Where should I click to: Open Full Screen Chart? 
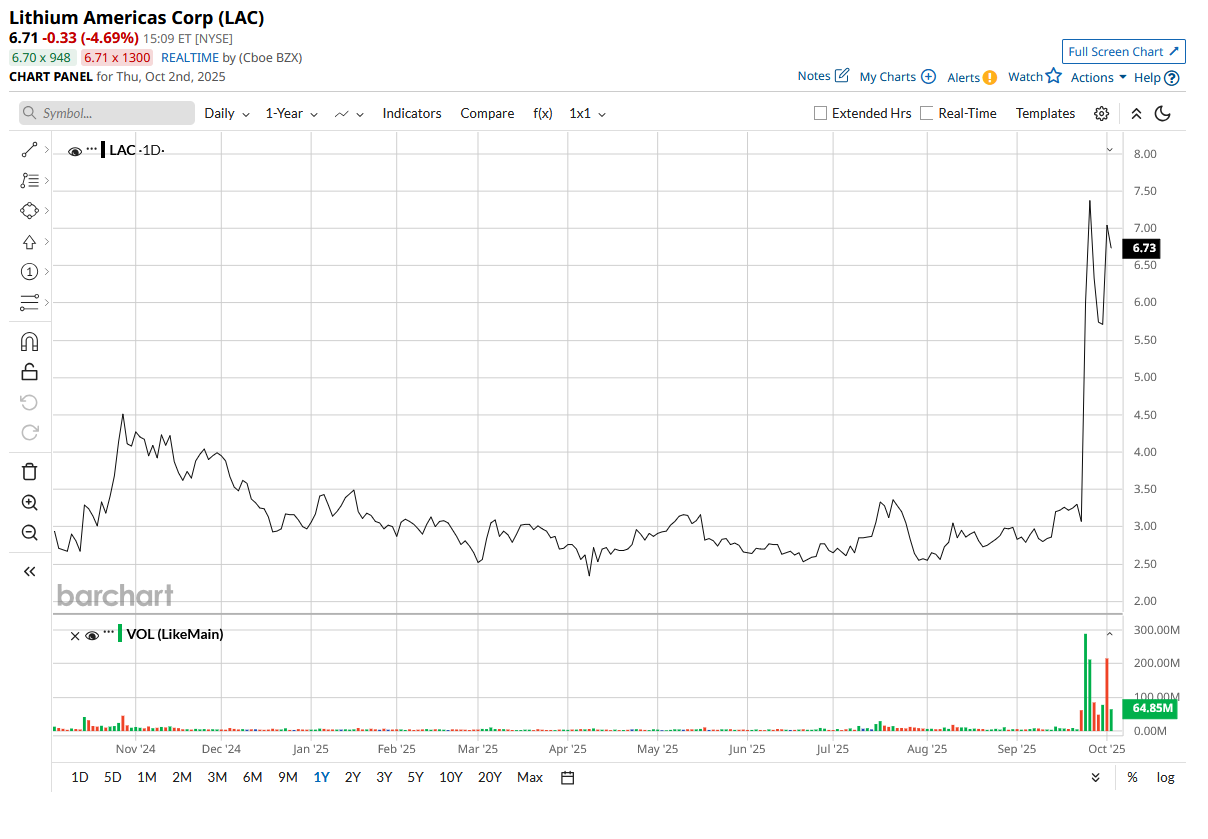(1124, 52)
